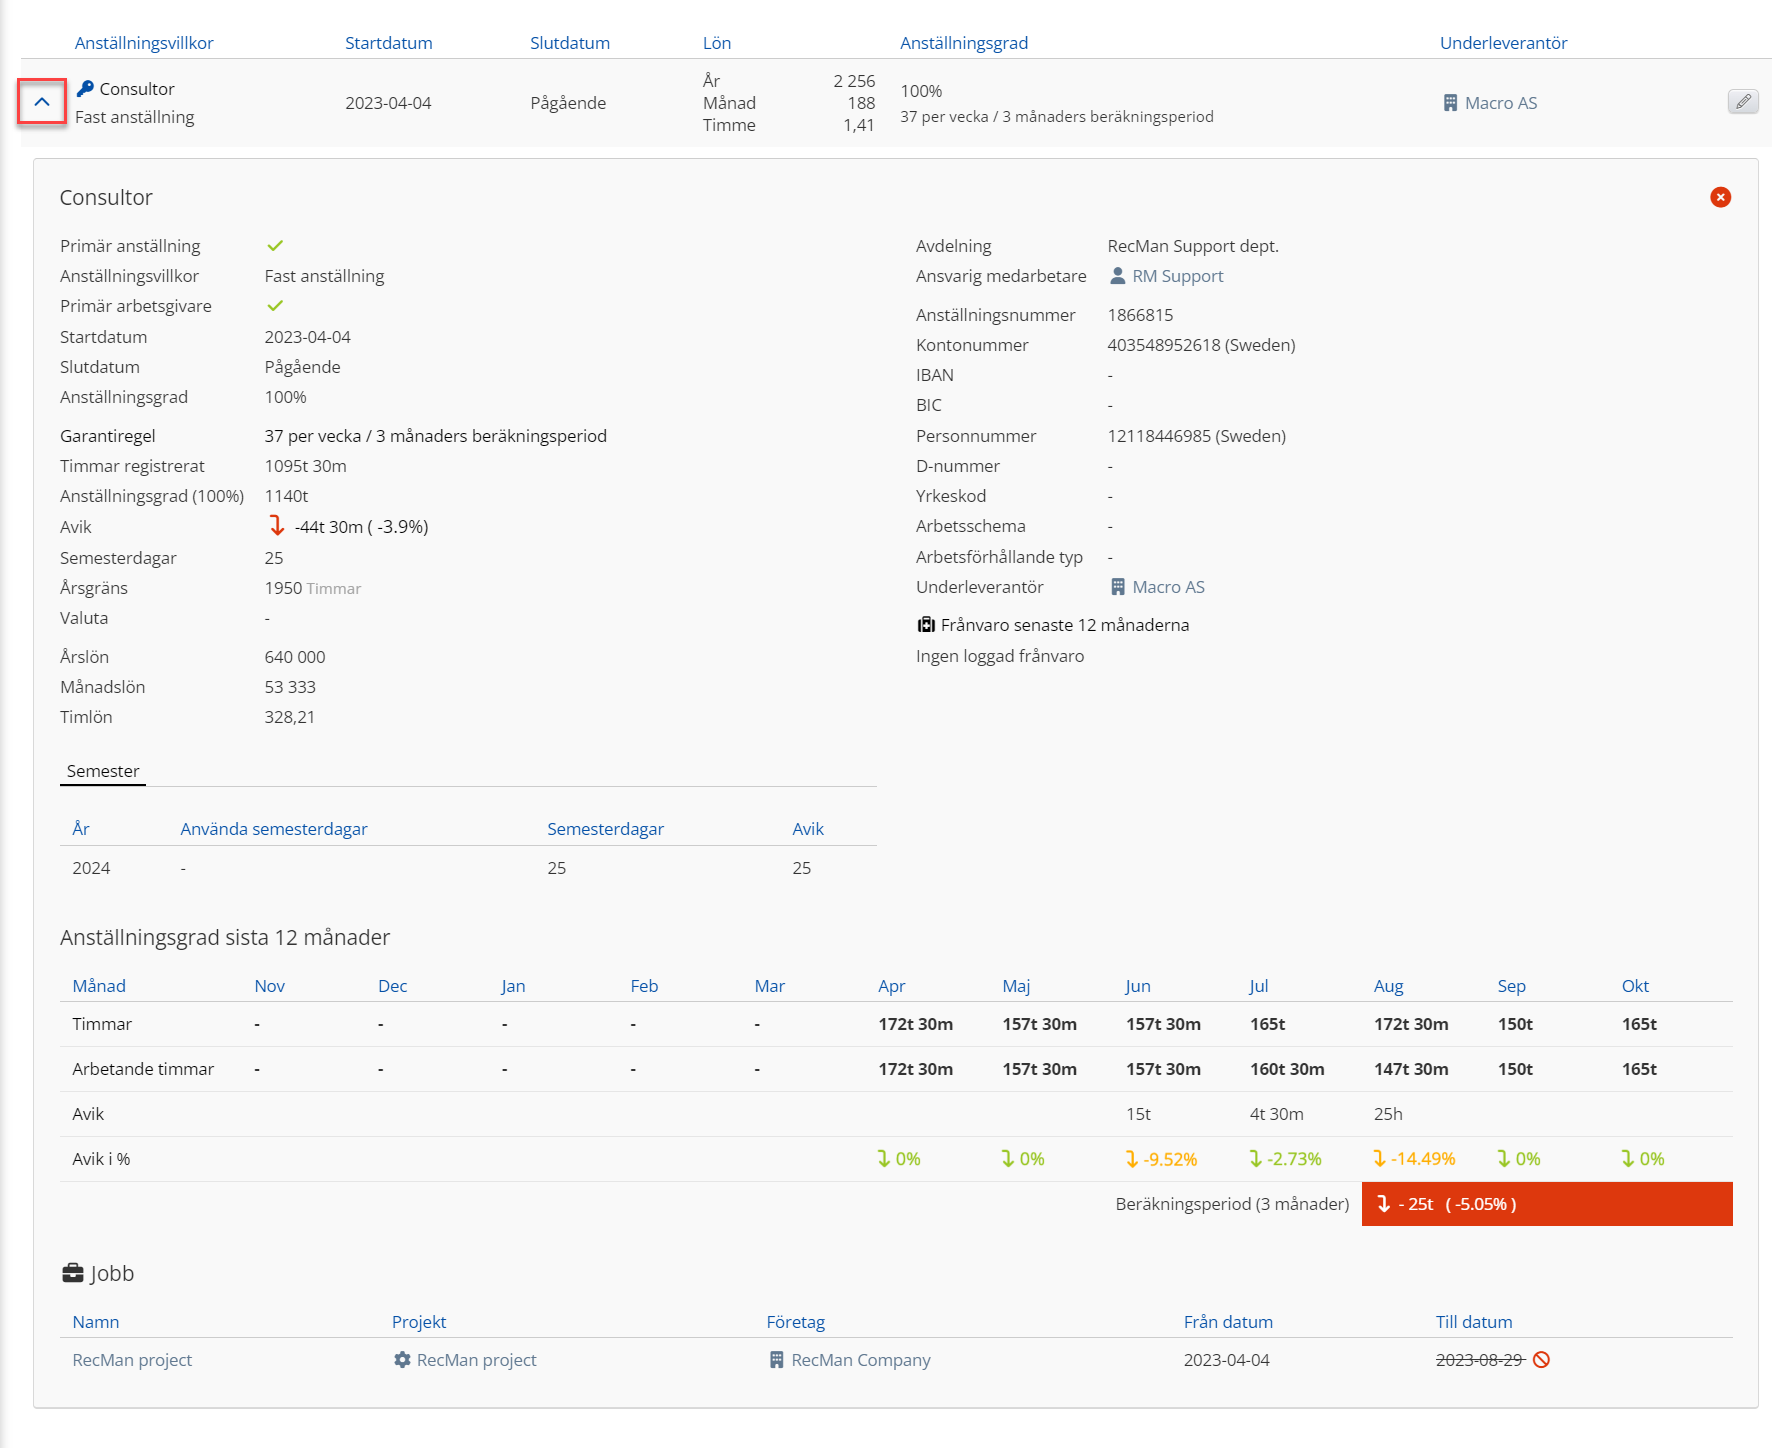The width and height of the screenshot is (1792, 1448).
Task: Open the RecMan project job name
Action: click(132, 1360)
